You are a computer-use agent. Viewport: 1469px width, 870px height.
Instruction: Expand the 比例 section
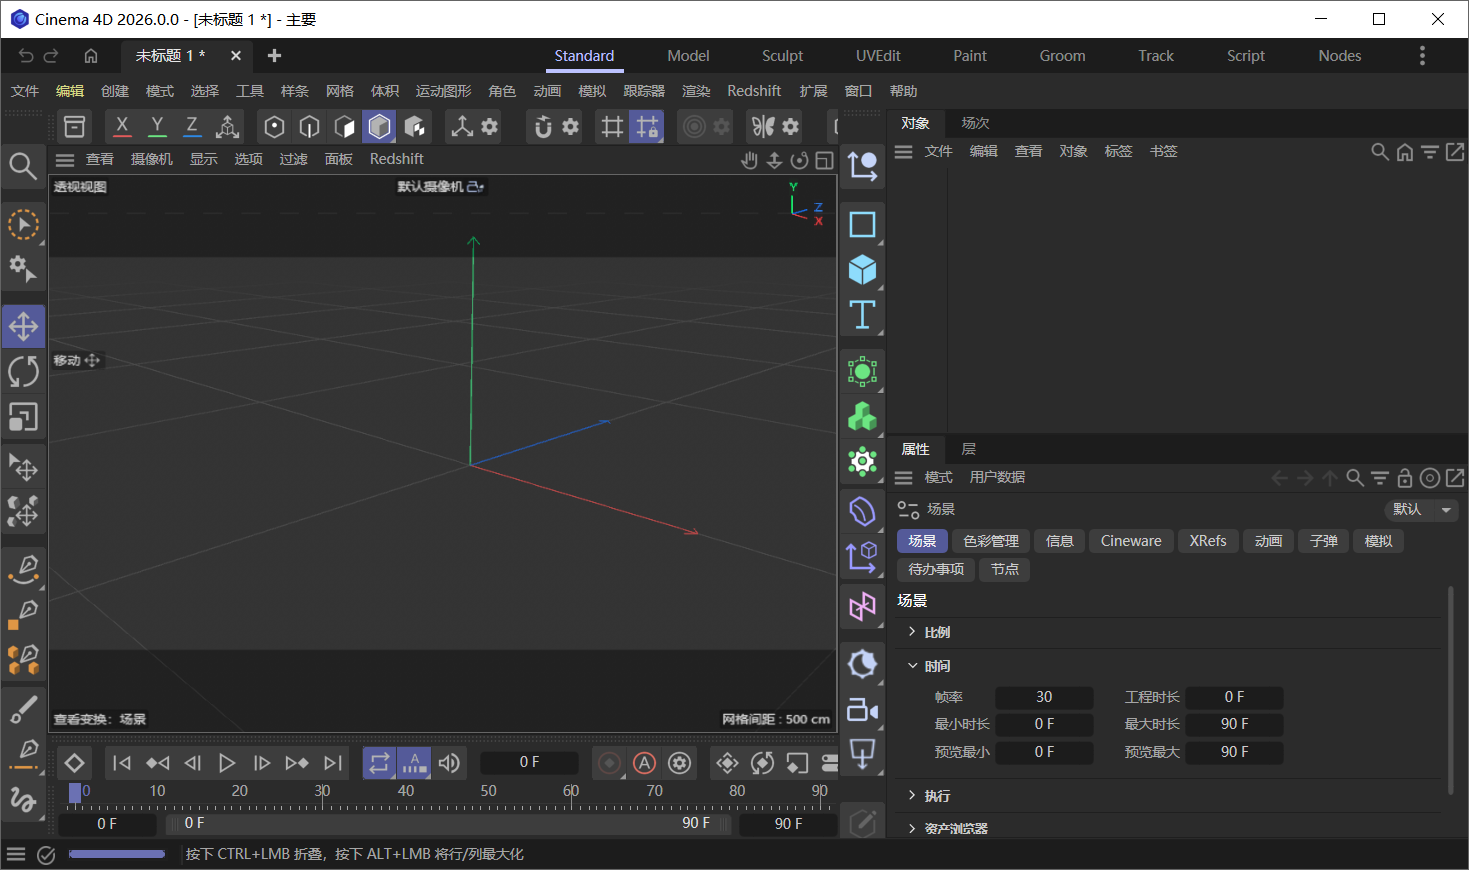click(912, 632)
